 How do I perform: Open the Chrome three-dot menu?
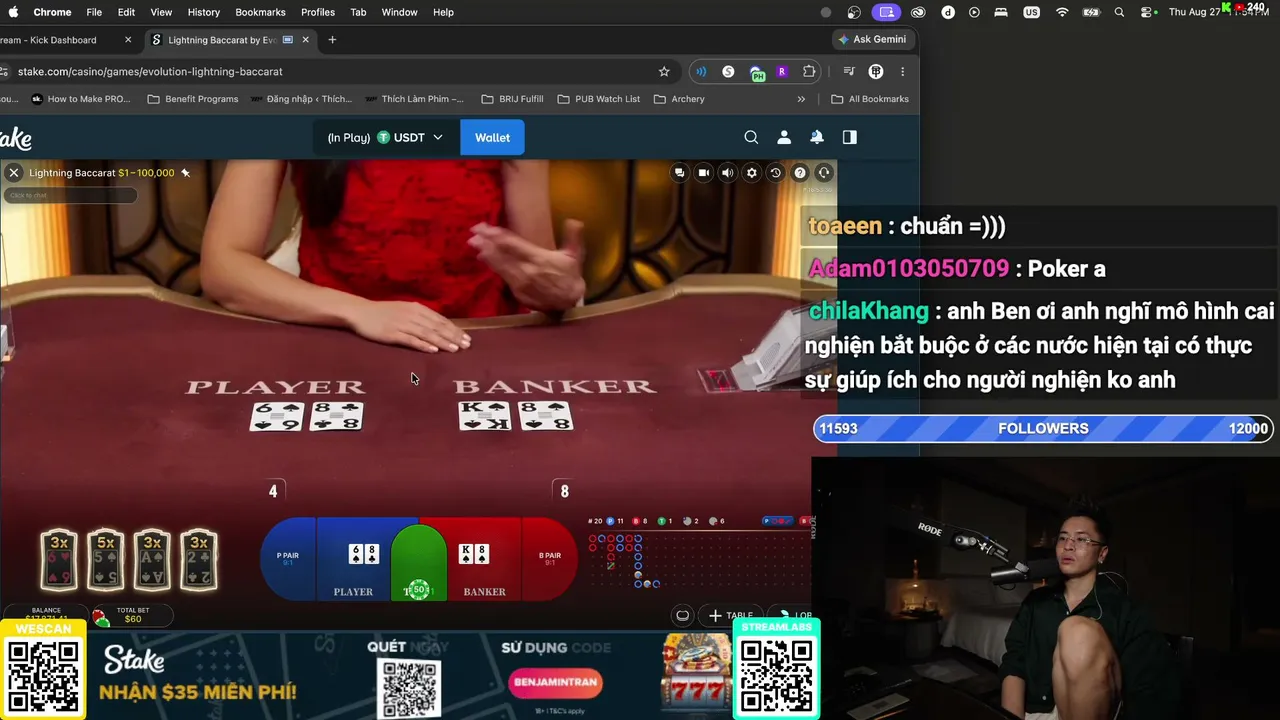pyautogui.click(x=902, y=72)
